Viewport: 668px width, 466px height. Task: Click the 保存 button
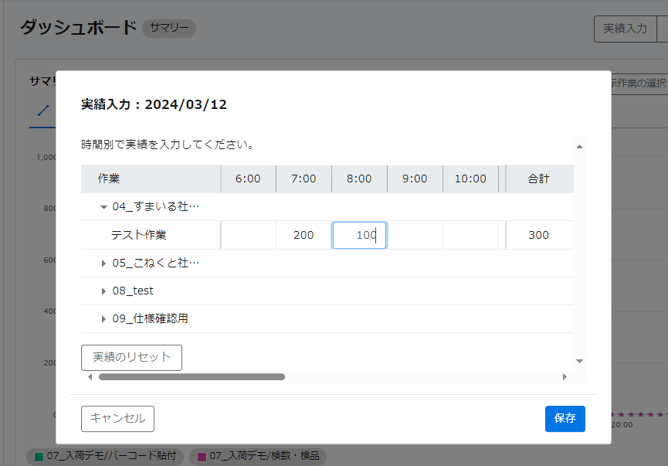click(564, 418)
